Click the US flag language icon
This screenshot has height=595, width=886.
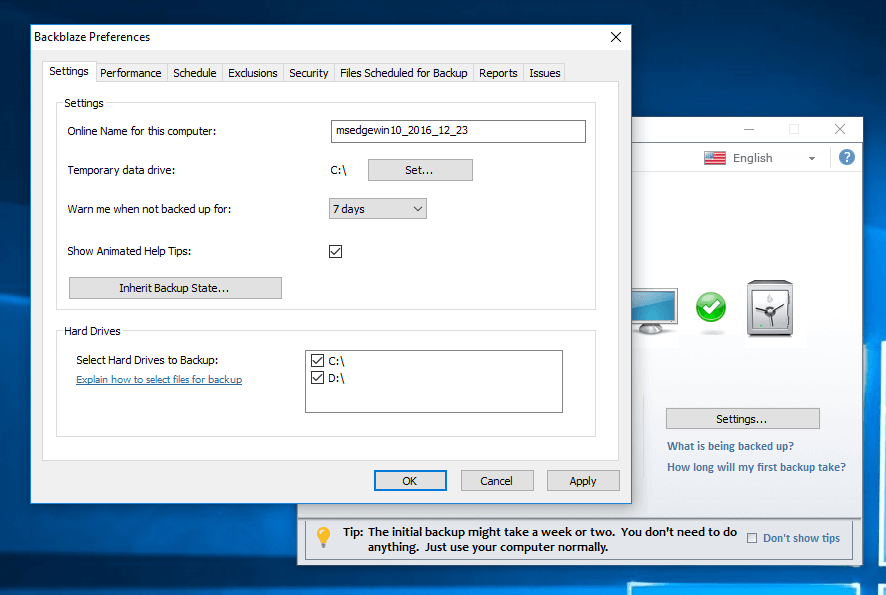[x=714, y=158]
